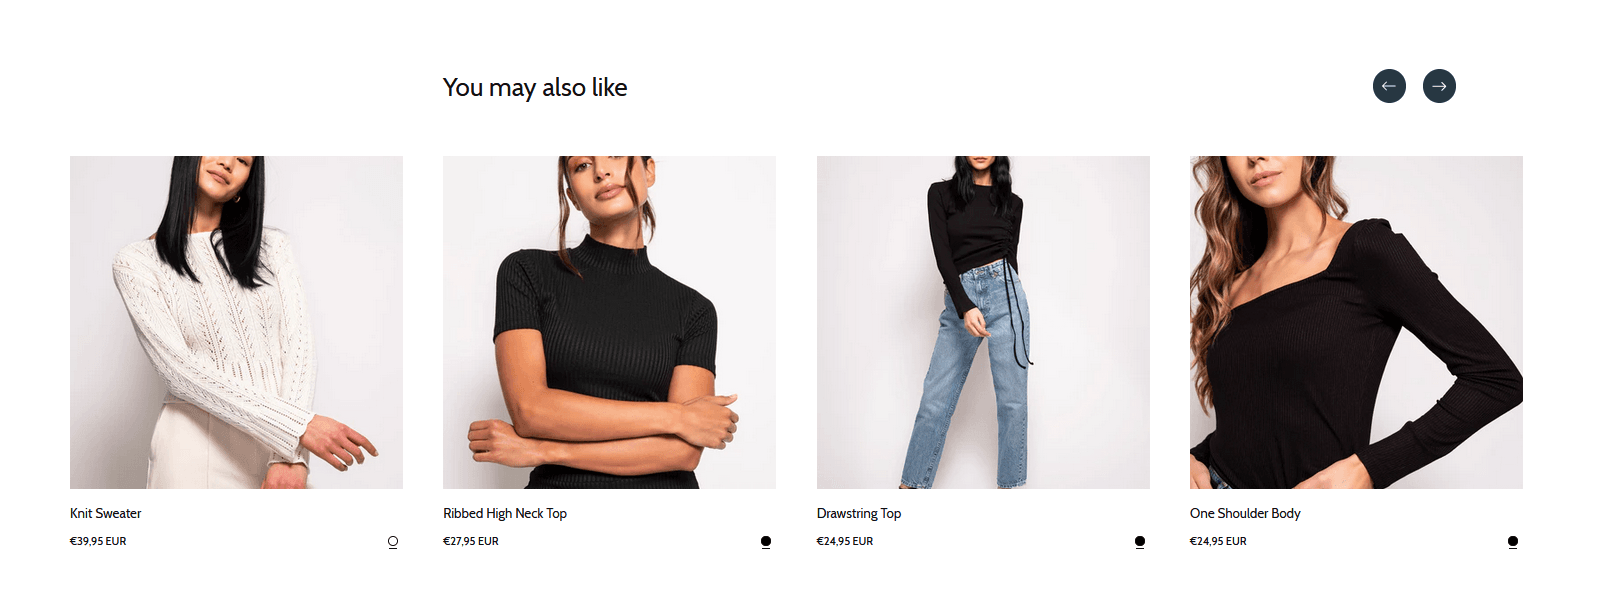Open the Drawstring Top product photo

(x=983, y=322)
